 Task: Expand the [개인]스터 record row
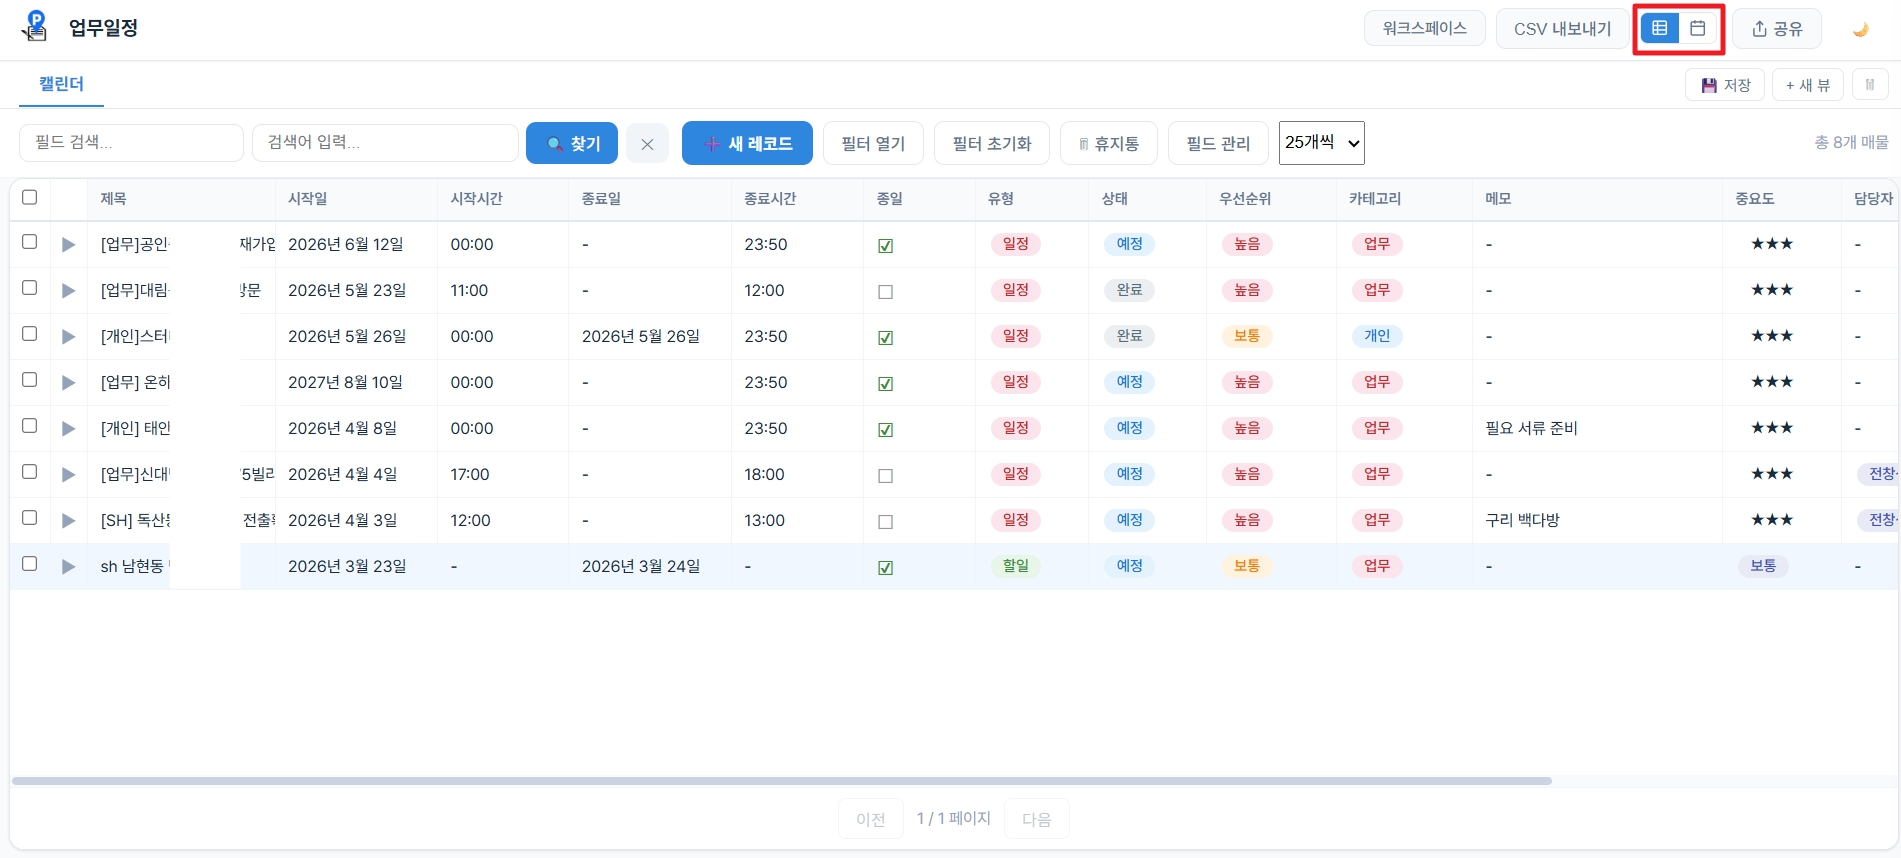(x=68, y=337)
